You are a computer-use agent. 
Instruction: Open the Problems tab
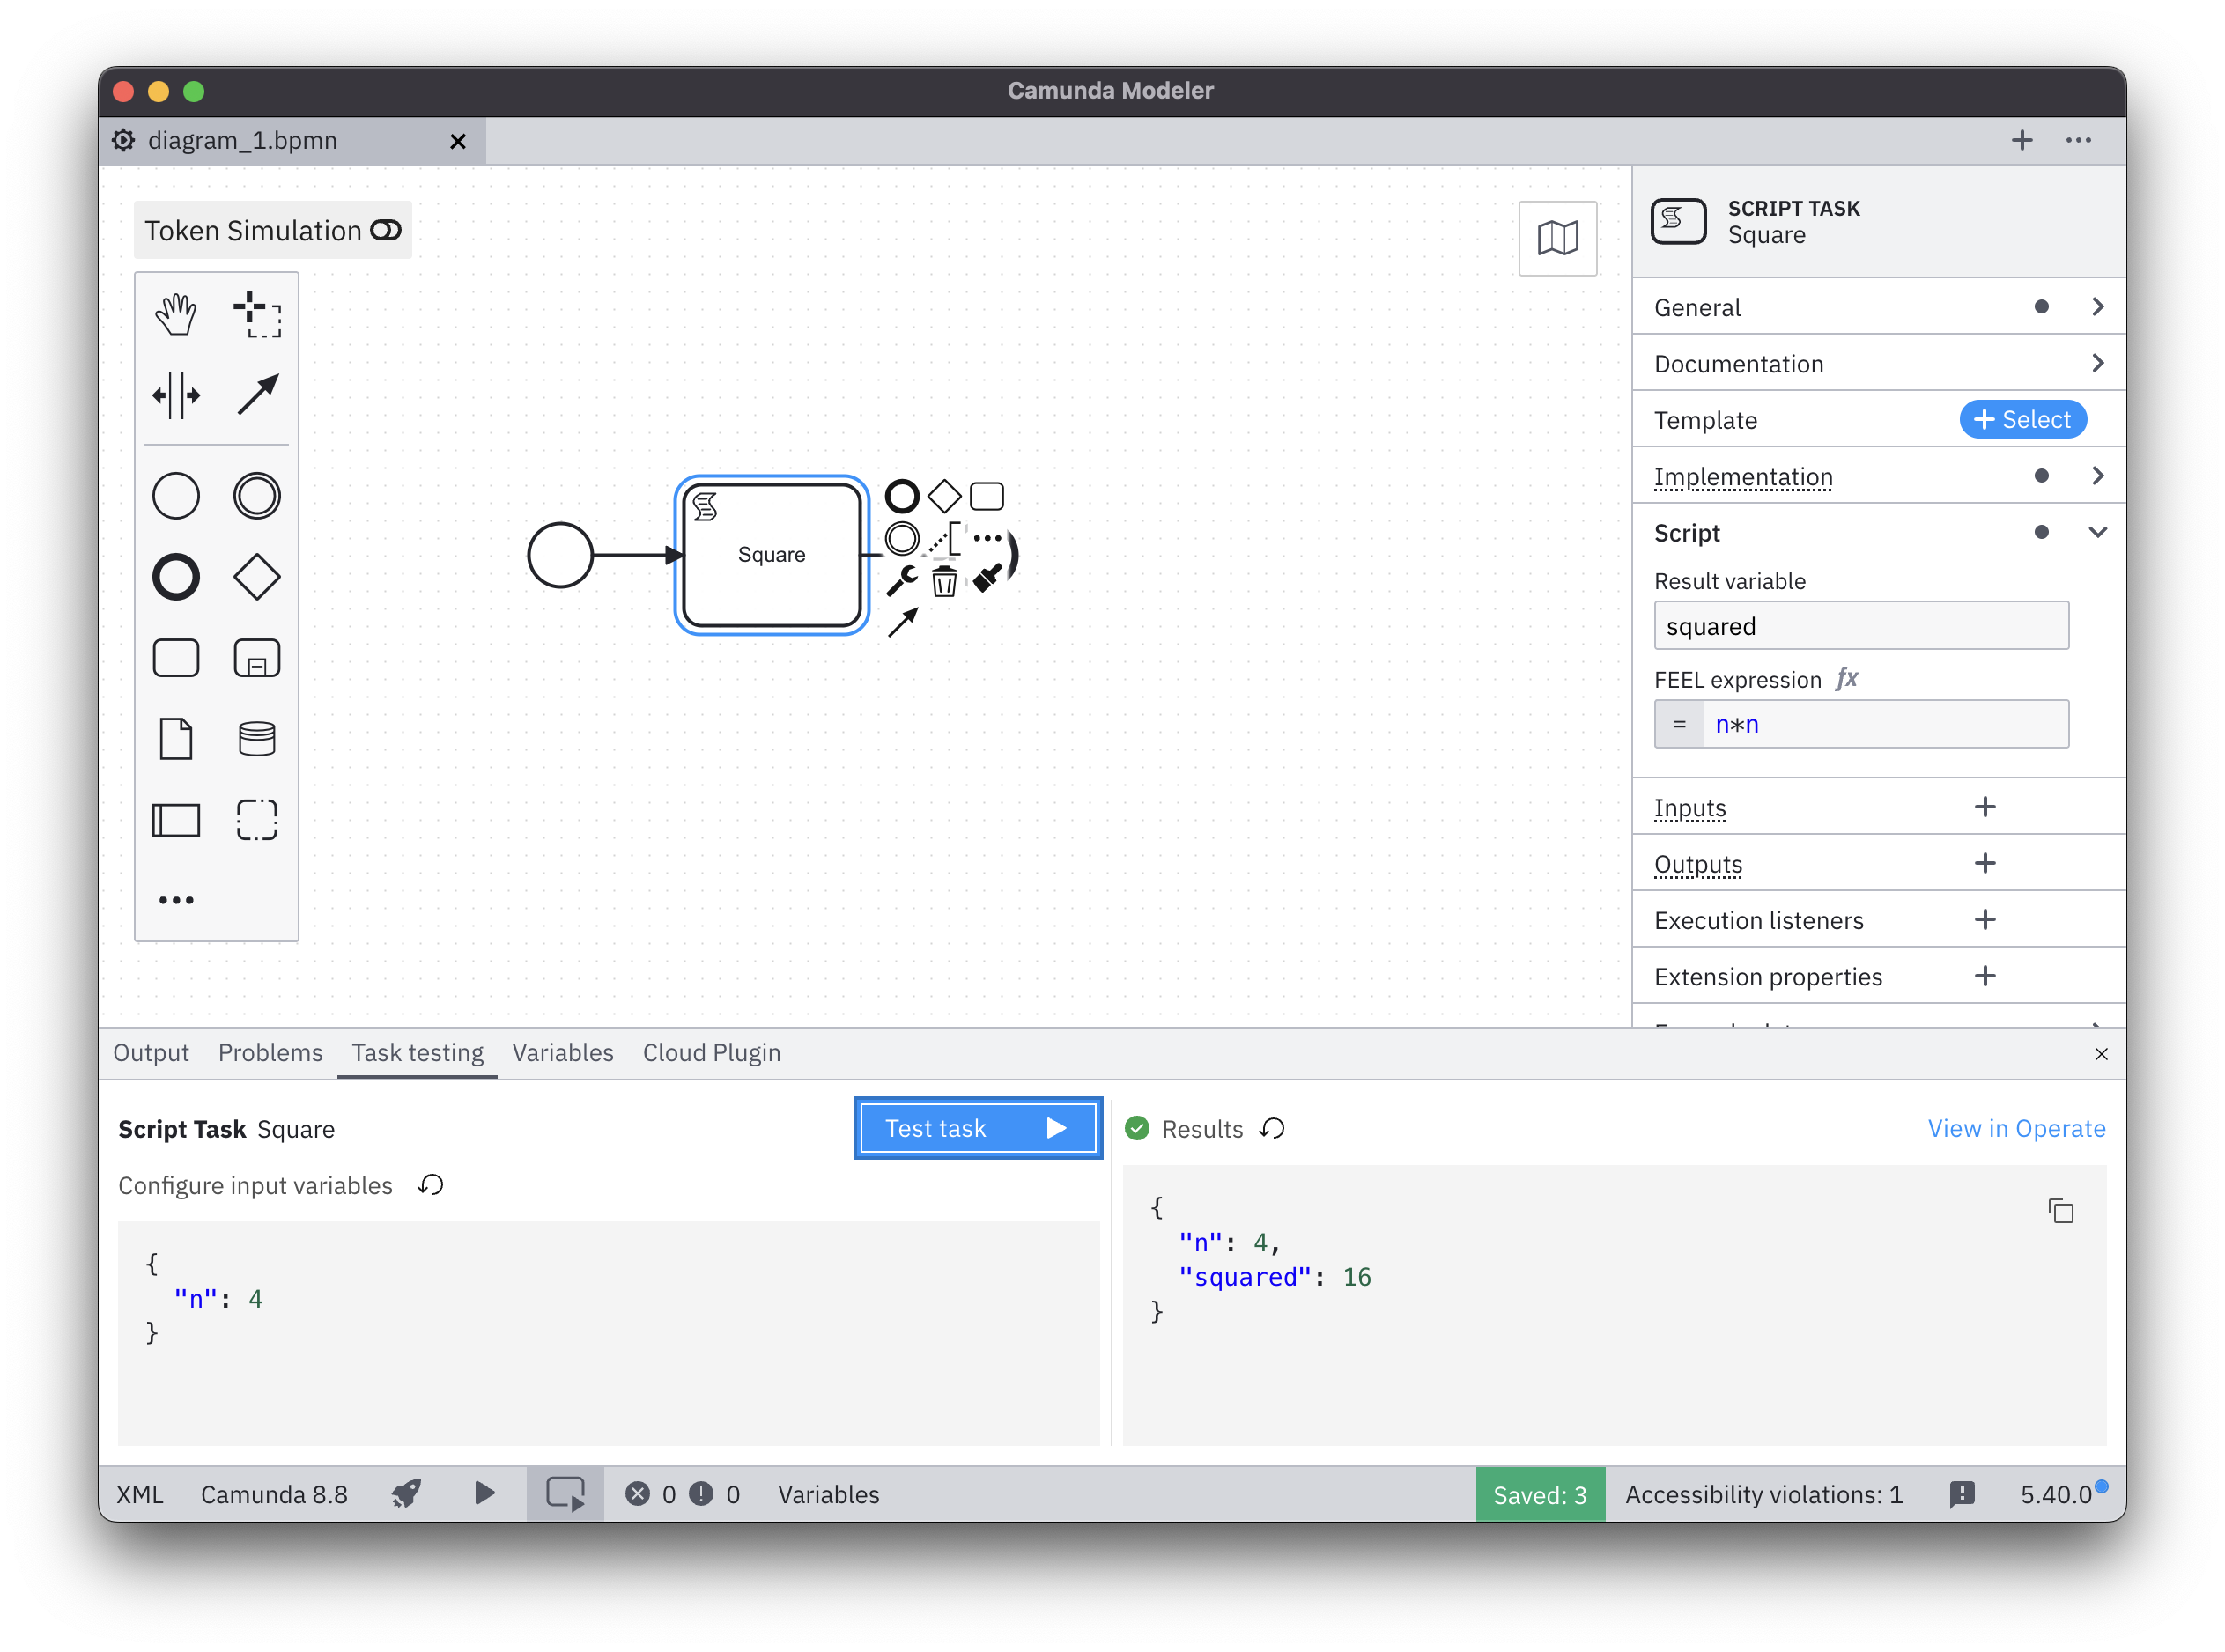(x=270, y=1053)
